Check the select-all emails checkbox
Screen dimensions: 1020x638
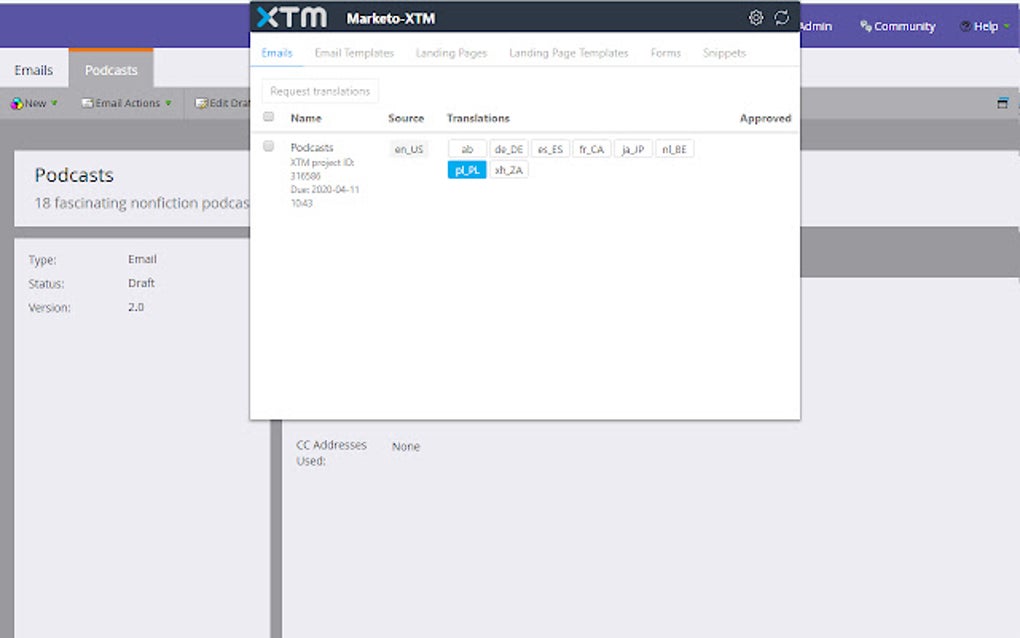tap(267, 116)
